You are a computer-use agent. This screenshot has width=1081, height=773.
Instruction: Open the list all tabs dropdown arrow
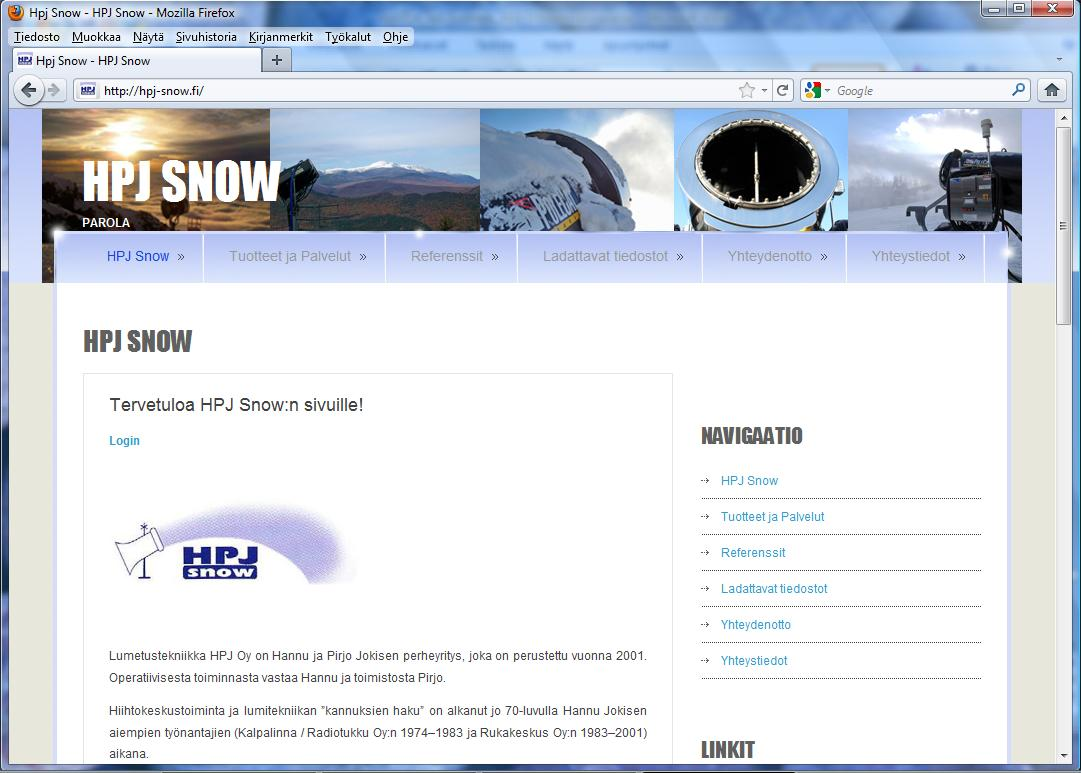(x=1059, y=59)
